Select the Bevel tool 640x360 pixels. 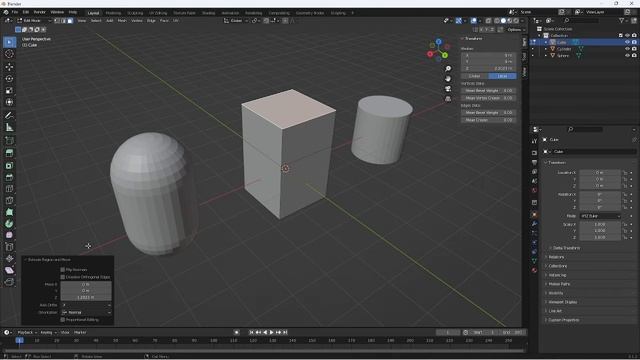click(9, 177)
